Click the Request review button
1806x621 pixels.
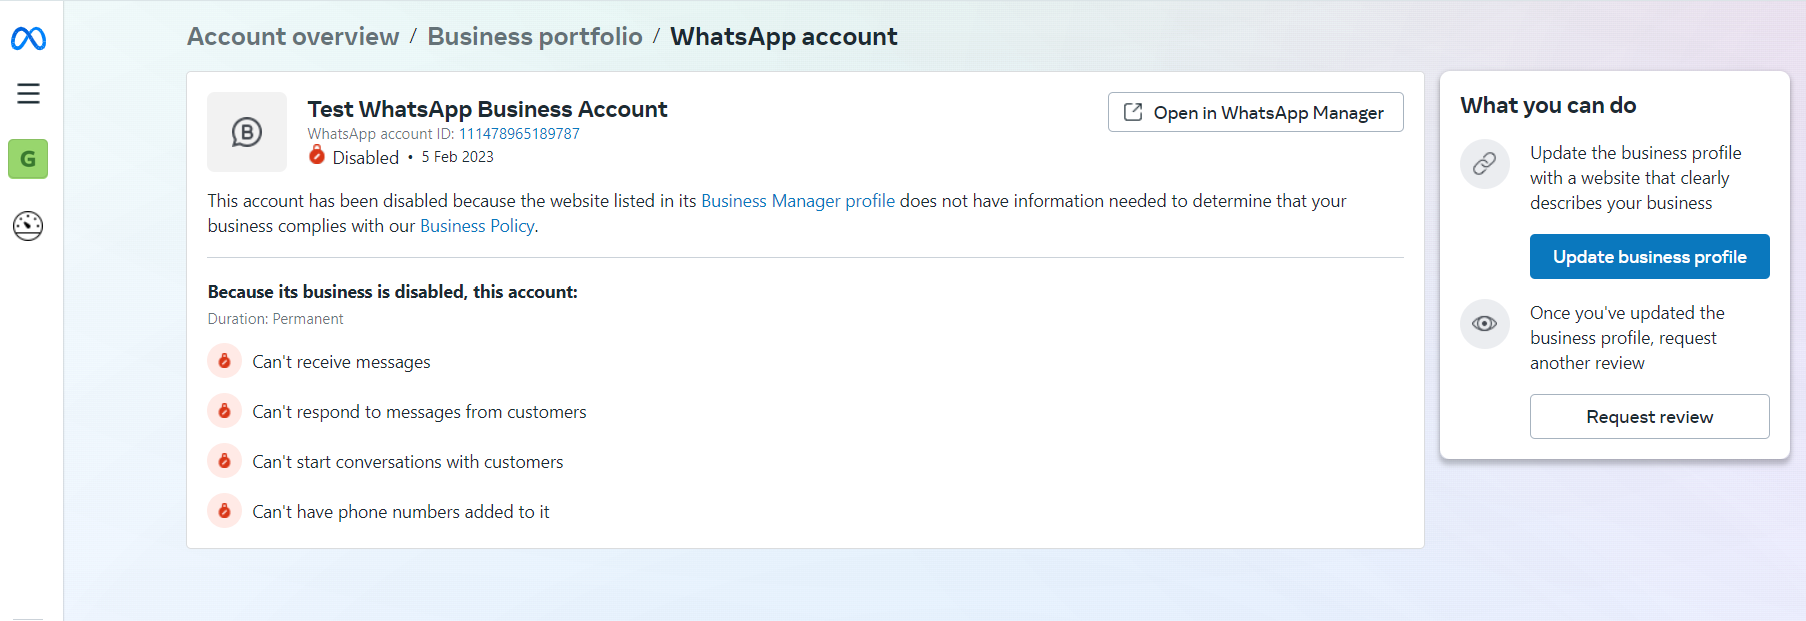(x=1650, y=417)
